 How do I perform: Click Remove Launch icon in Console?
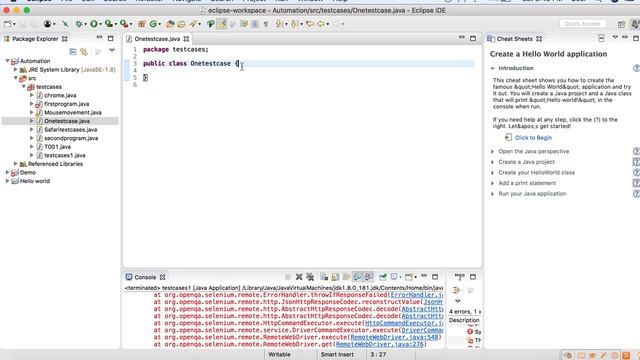[x=299, y=277]
